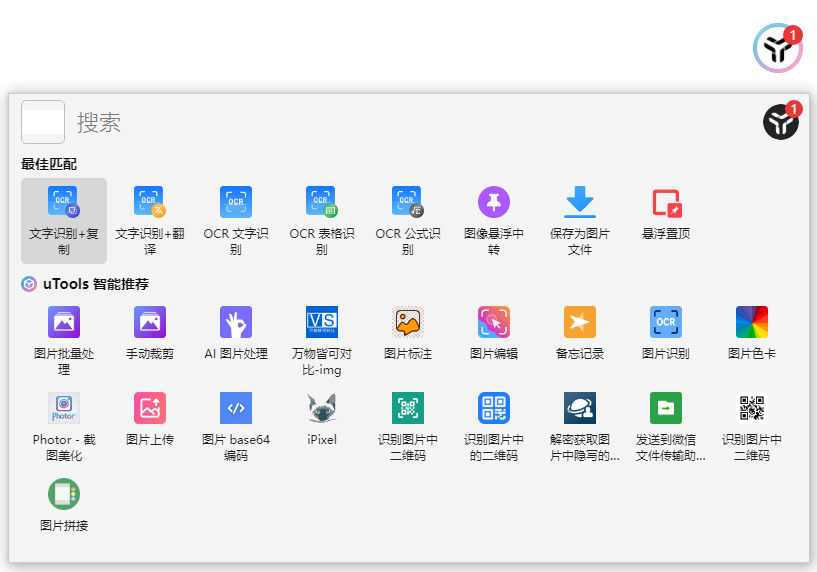Choose 保存为图片文件 download icon
The width and height of the screenshot is (817, 572).
(580, 203)
